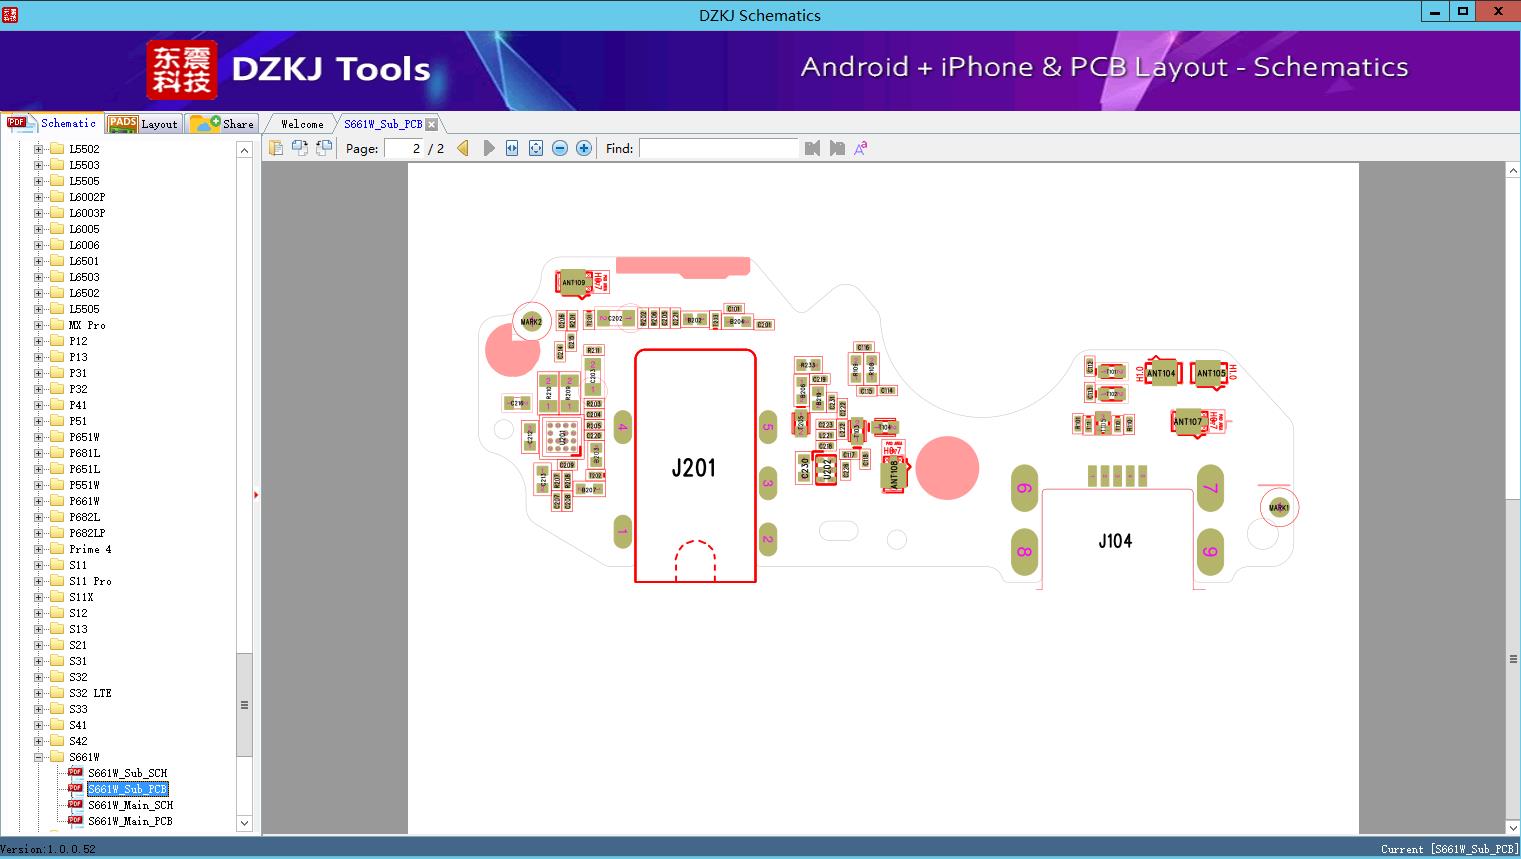Open the S661W_Sub_SCH PDF file
Image resolution: width=1521 pixels, height=859 pixels.
(x=127, y=773)
